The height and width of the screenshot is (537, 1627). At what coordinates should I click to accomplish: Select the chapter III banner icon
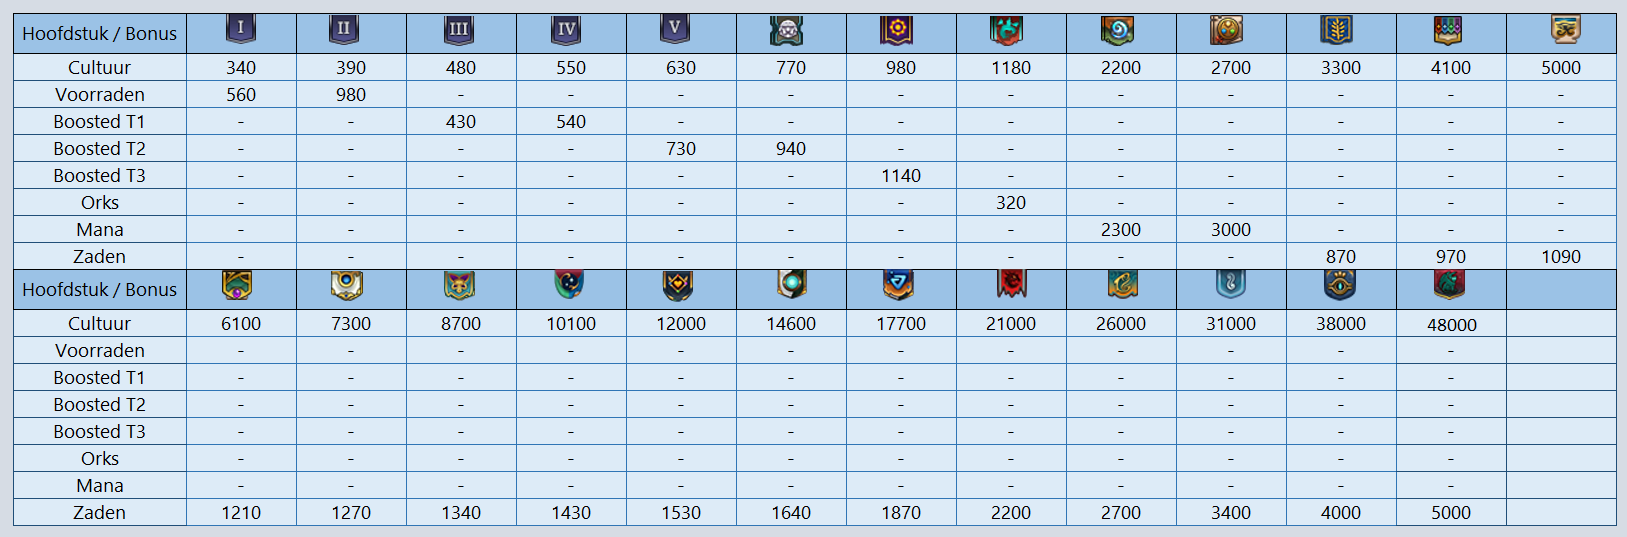pos(459,30)
